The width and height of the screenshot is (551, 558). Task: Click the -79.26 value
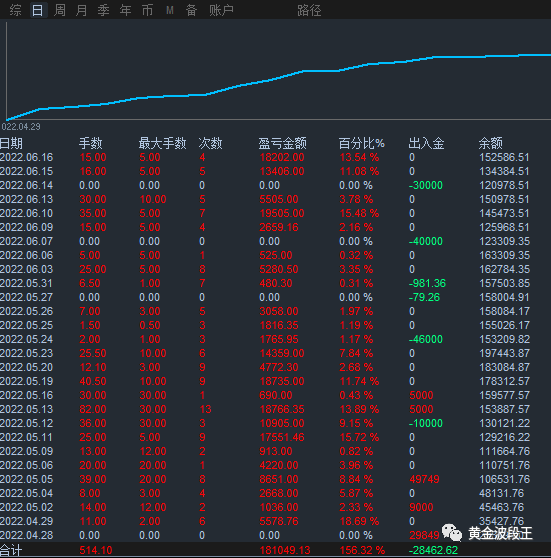click(x=424, y=297)
